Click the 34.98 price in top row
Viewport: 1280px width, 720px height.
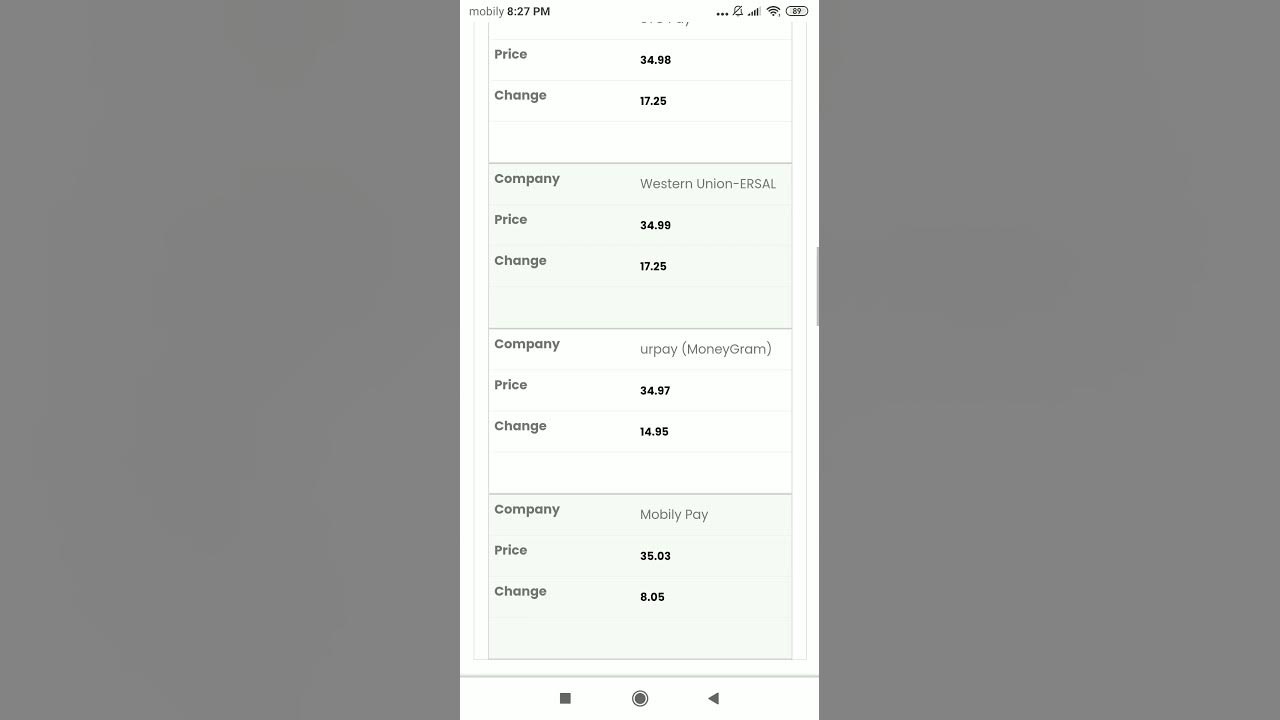pyautogui.click(x=655, y=60)
